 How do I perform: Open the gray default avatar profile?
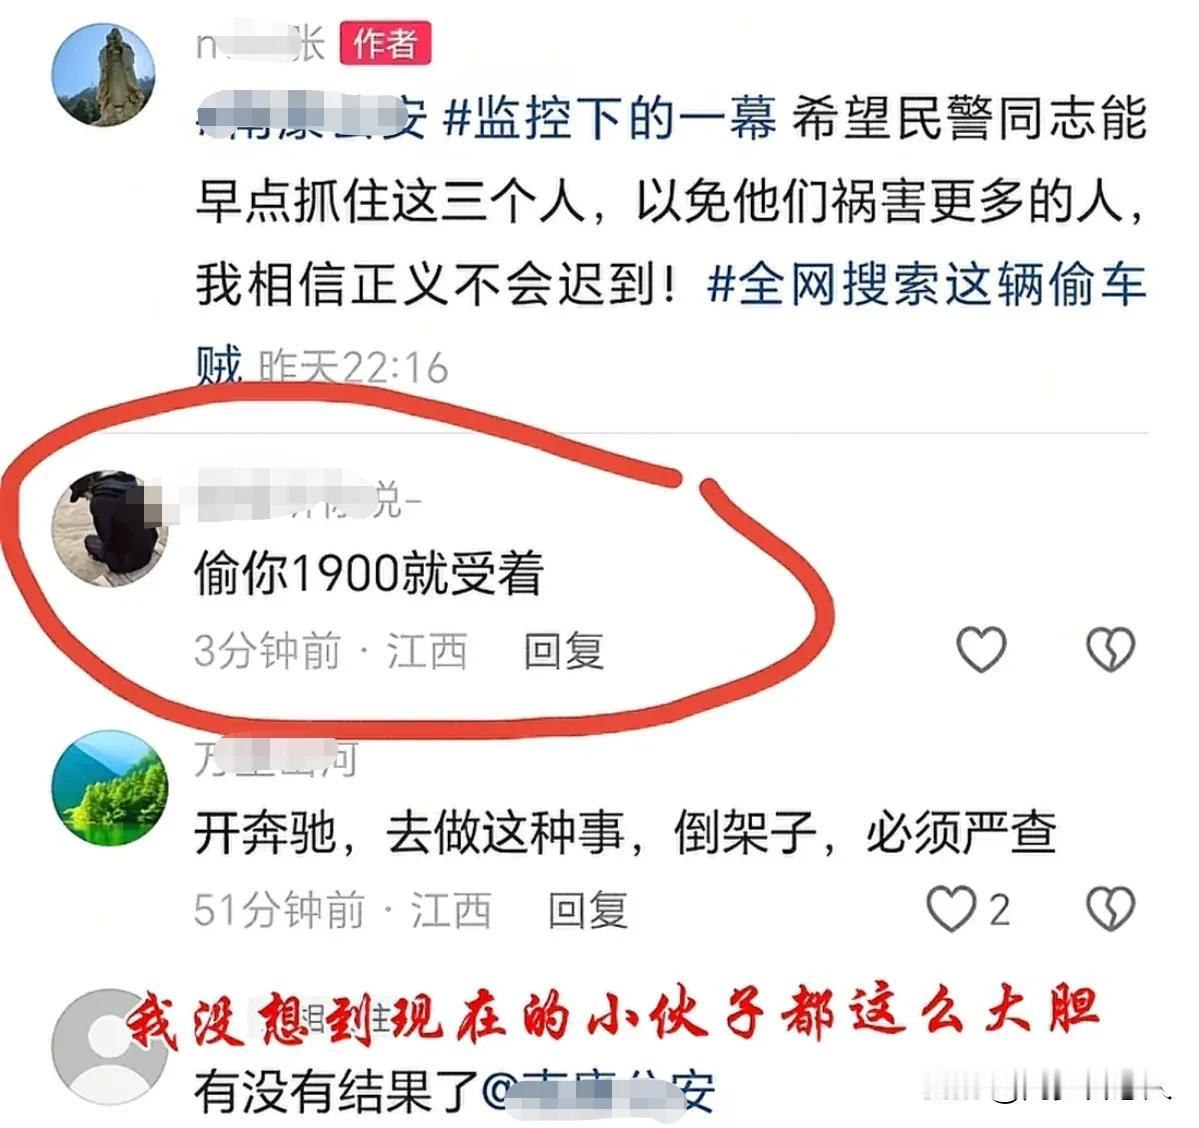tap(109, 1048)
